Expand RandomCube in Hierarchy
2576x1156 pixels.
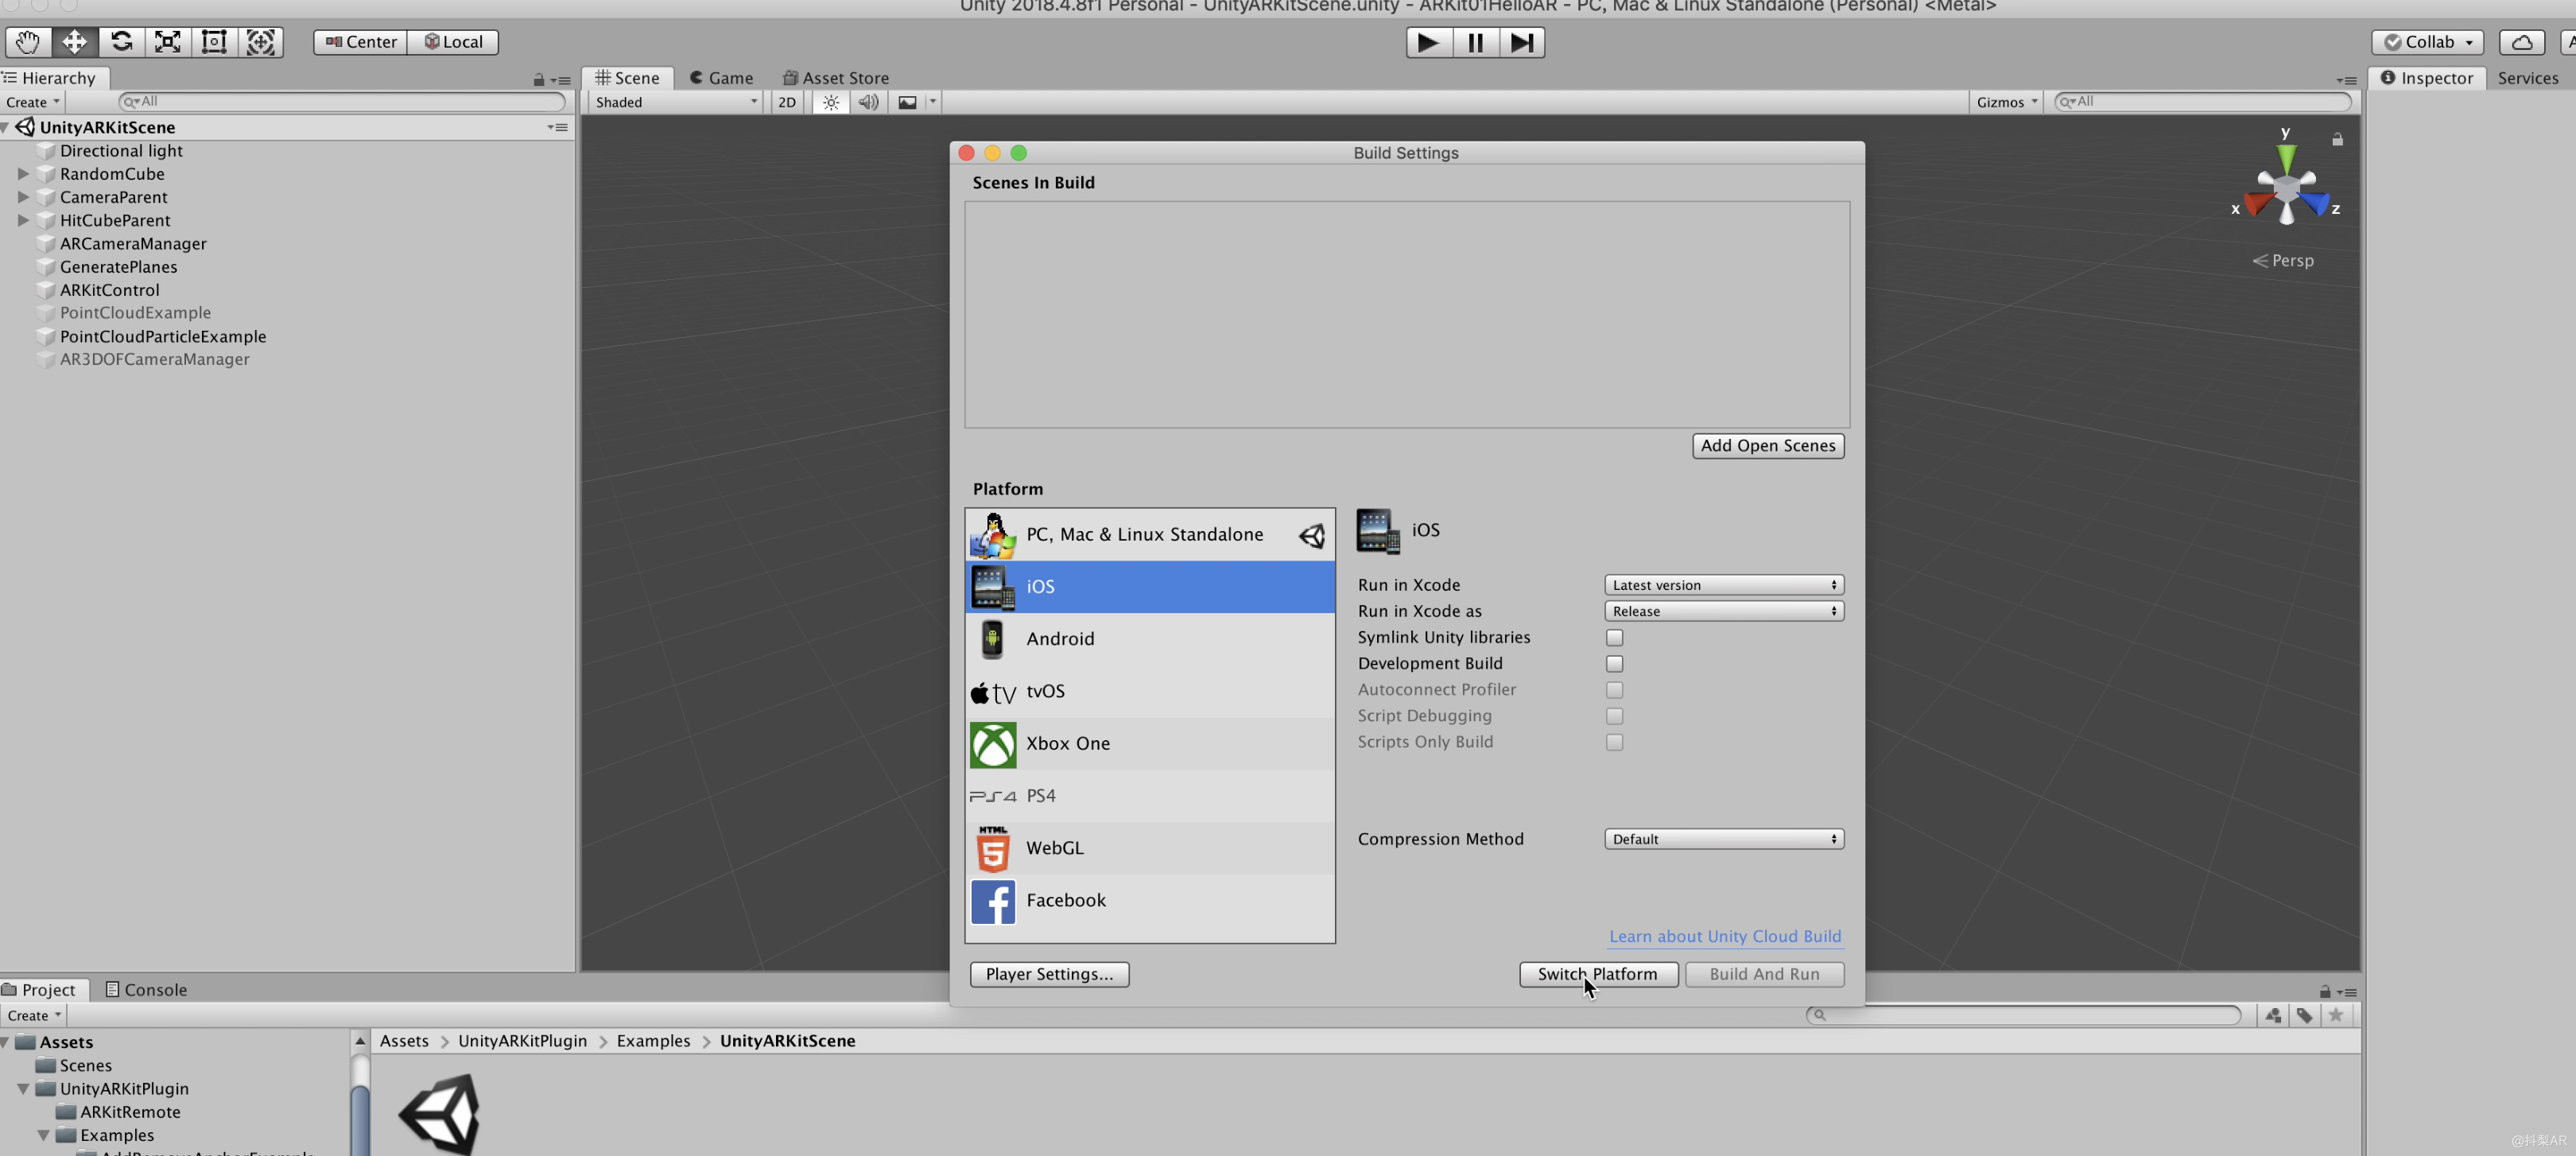coord(23,174)
